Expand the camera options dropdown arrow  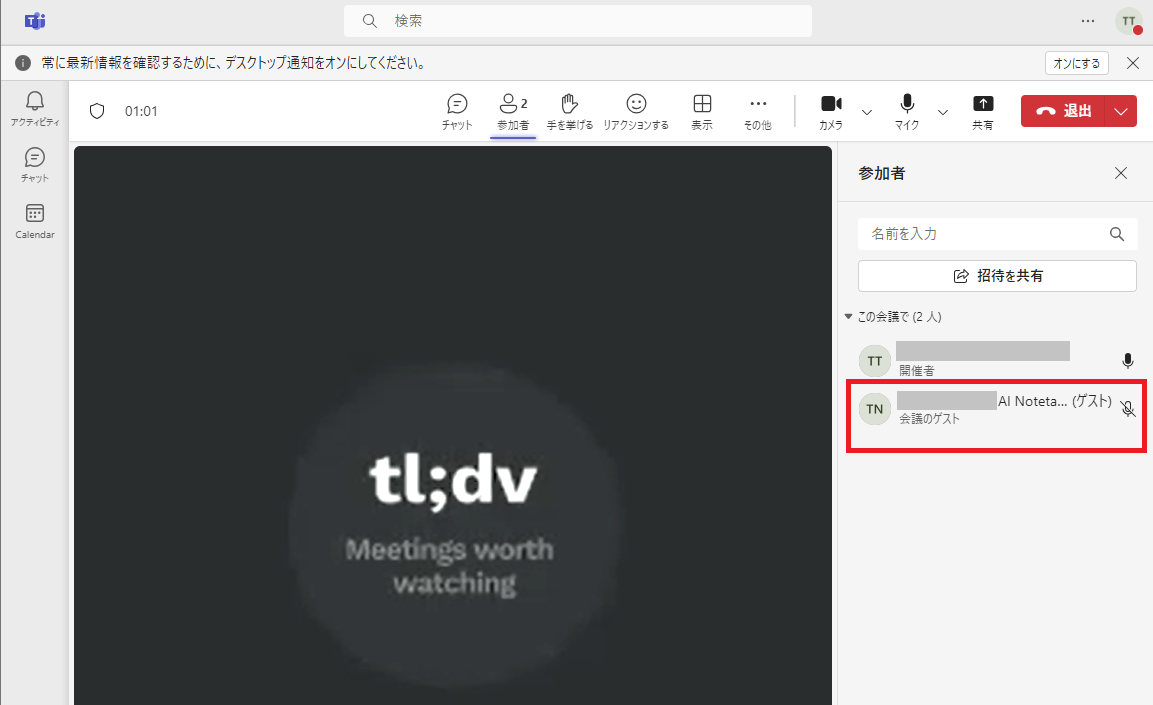867,111
